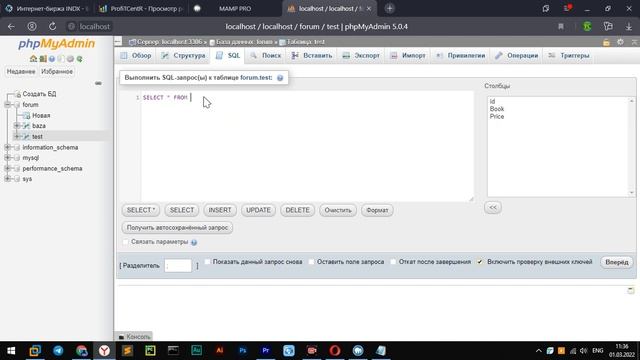The height and width of the screenshot is (360, 640).
Task: Go back with the browser back arrow
Action: 11,27
